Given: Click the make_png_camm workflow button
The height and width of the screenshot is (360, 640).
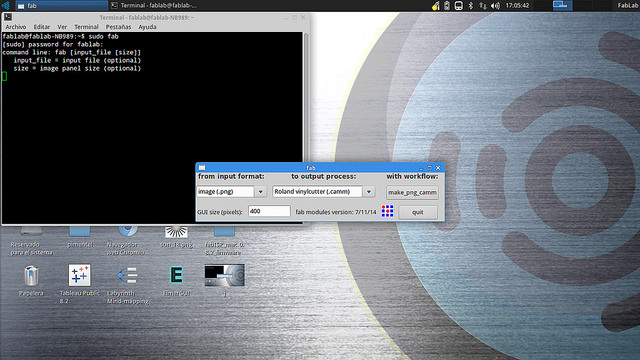Looking at the screenshot, I should pos(412,192).
